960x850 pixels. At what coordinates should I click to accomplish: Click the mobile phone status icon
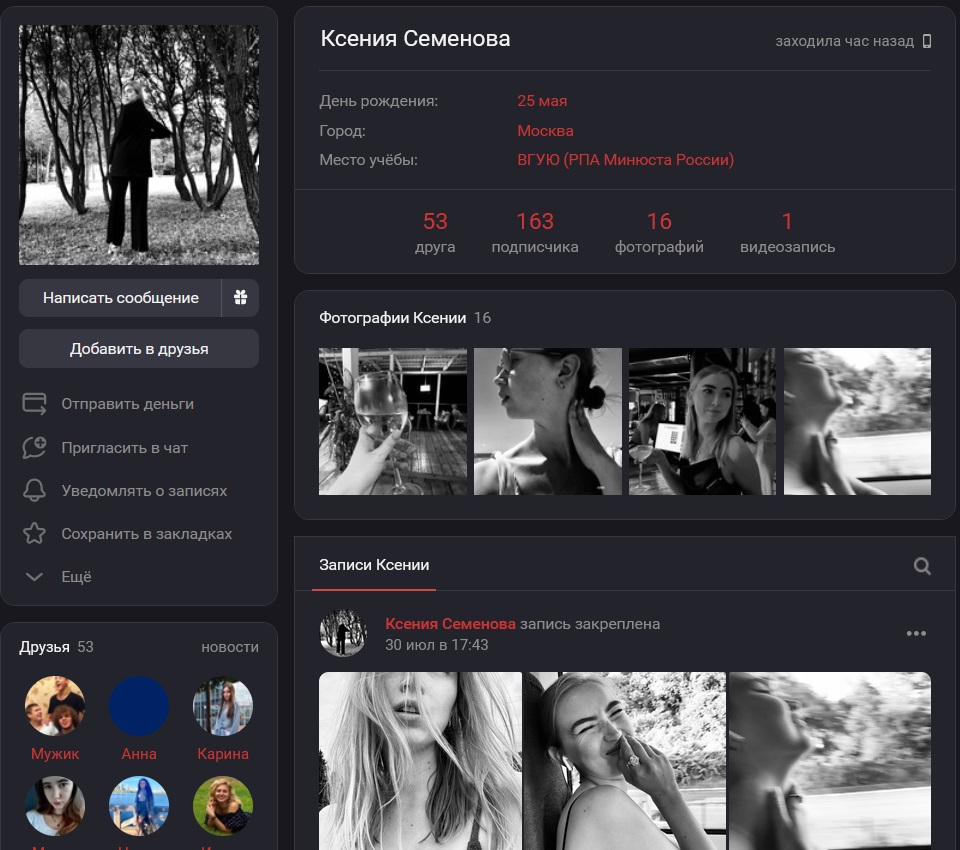(927, 41)
